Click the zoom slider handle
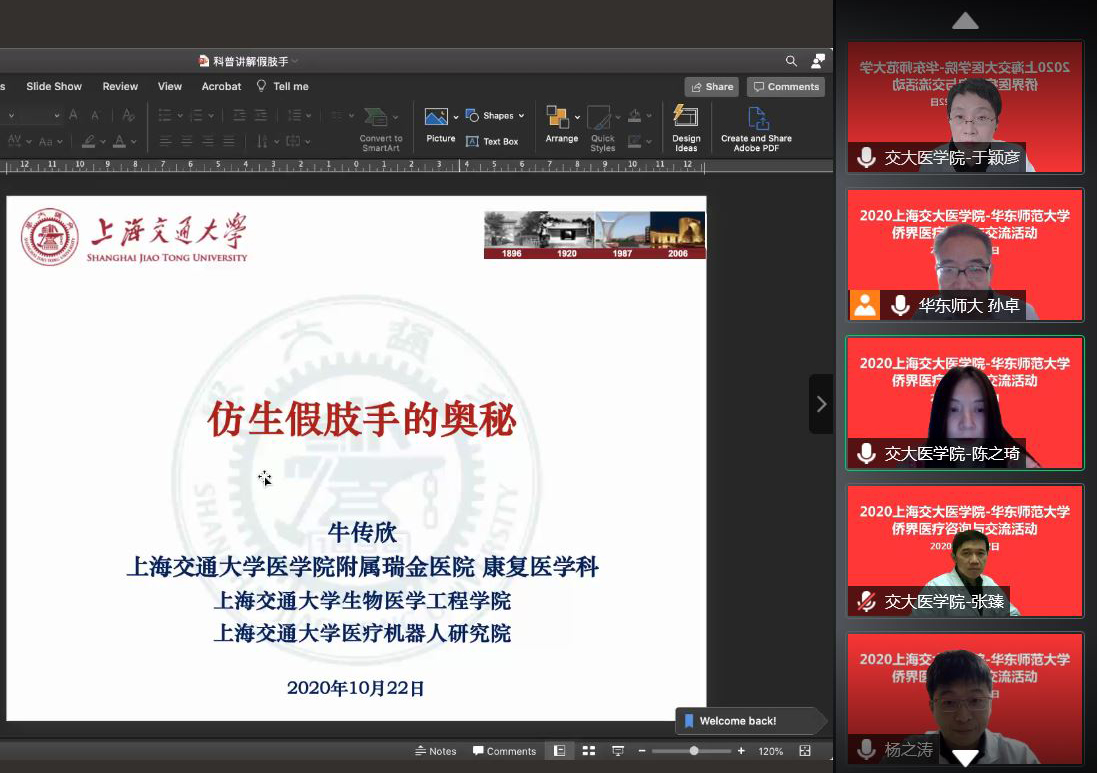 coord(693,751)
